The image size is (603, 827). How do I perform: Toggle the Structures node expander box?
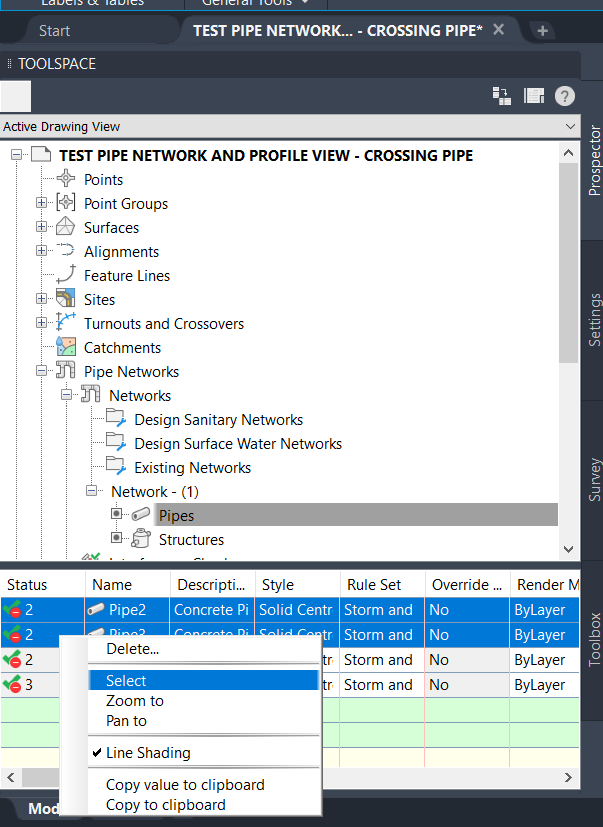coord(117,538)
